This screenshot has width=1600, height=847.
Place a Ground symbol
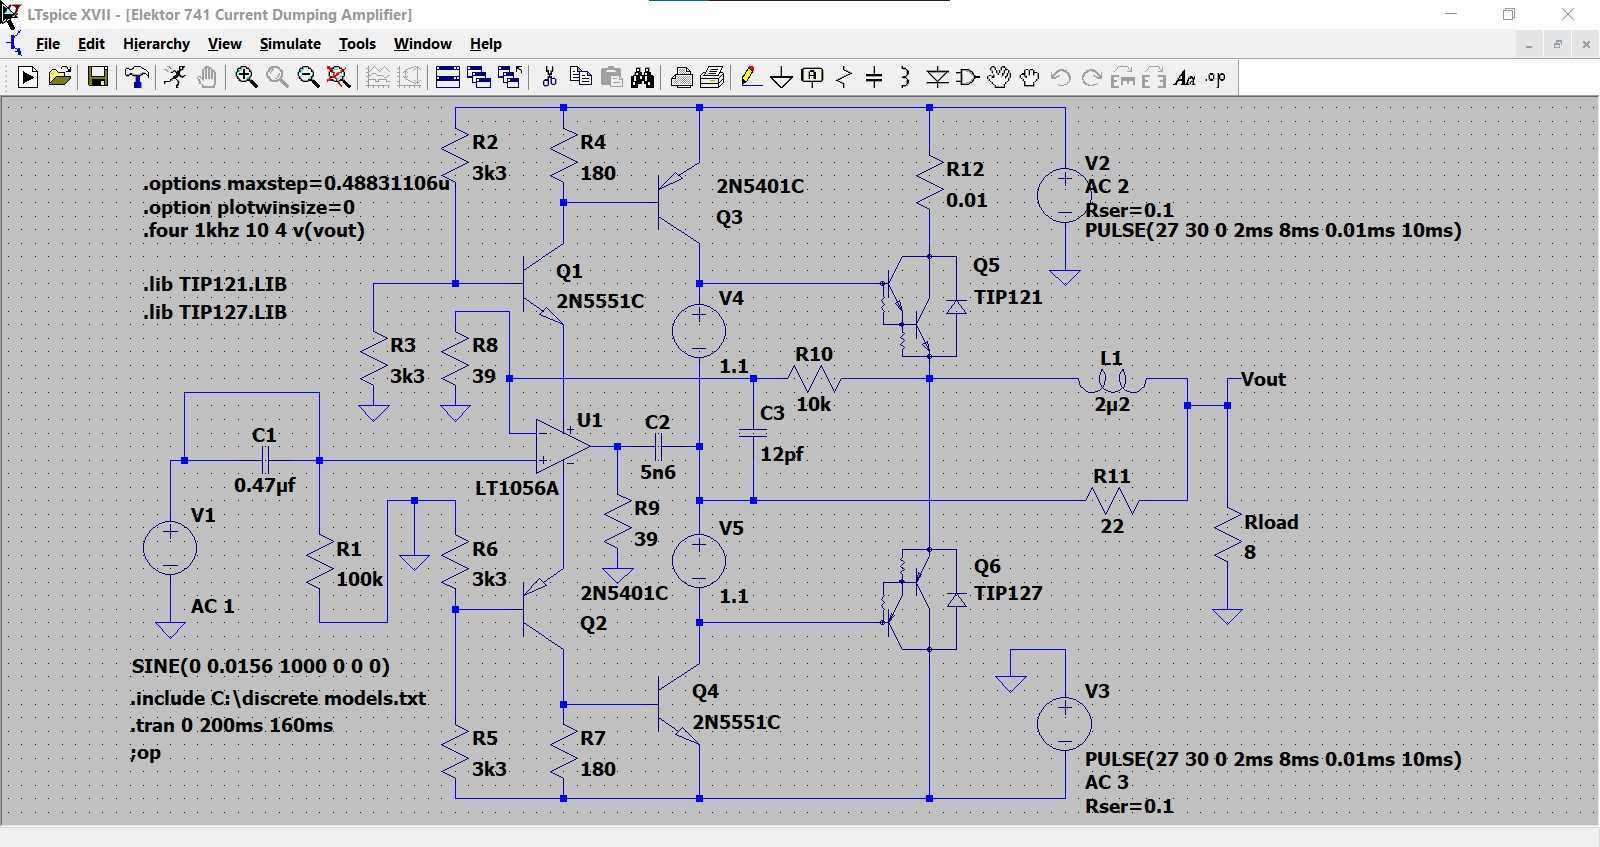click(x=782, y=77)
